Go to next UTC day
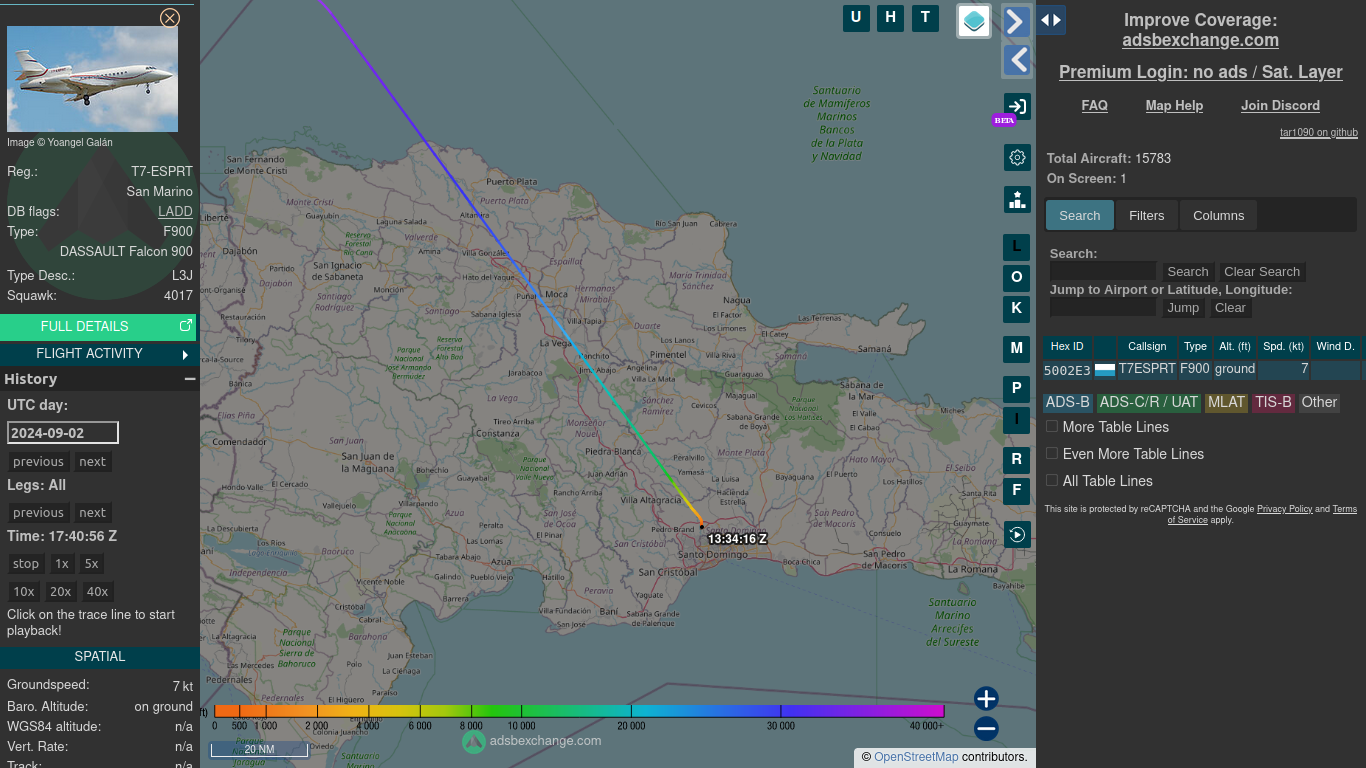1366x768 pixels. click(93, 462)
